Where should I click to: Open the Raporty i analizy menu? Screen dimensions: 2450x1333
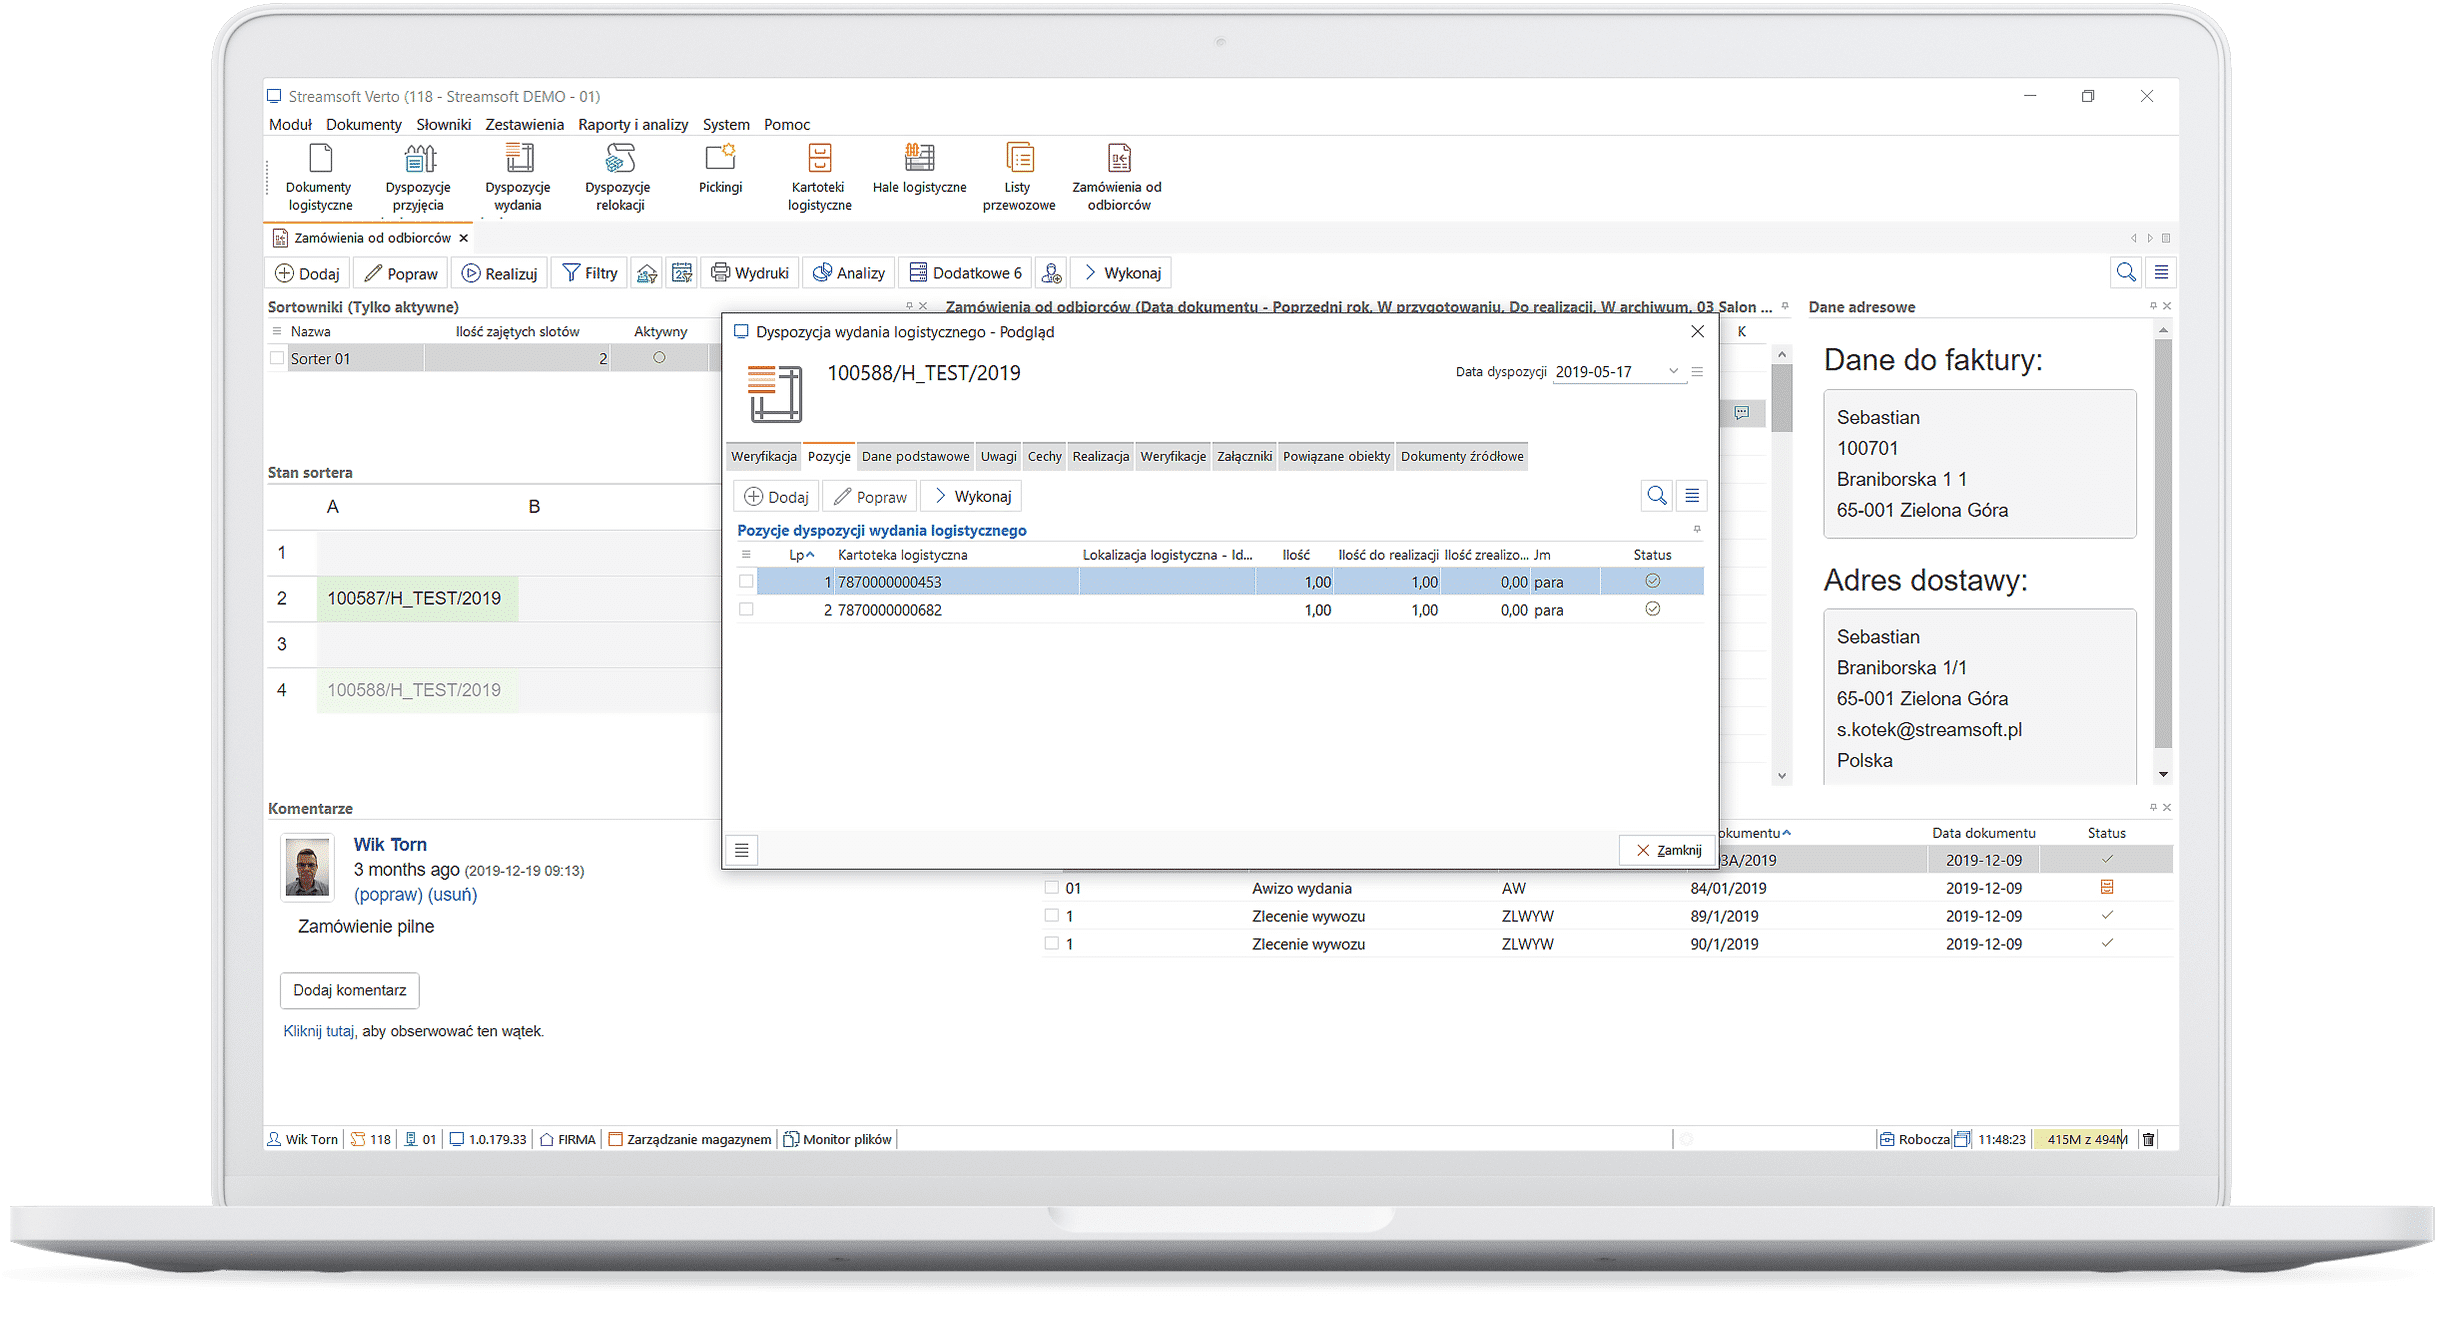[x=633, y=124]
